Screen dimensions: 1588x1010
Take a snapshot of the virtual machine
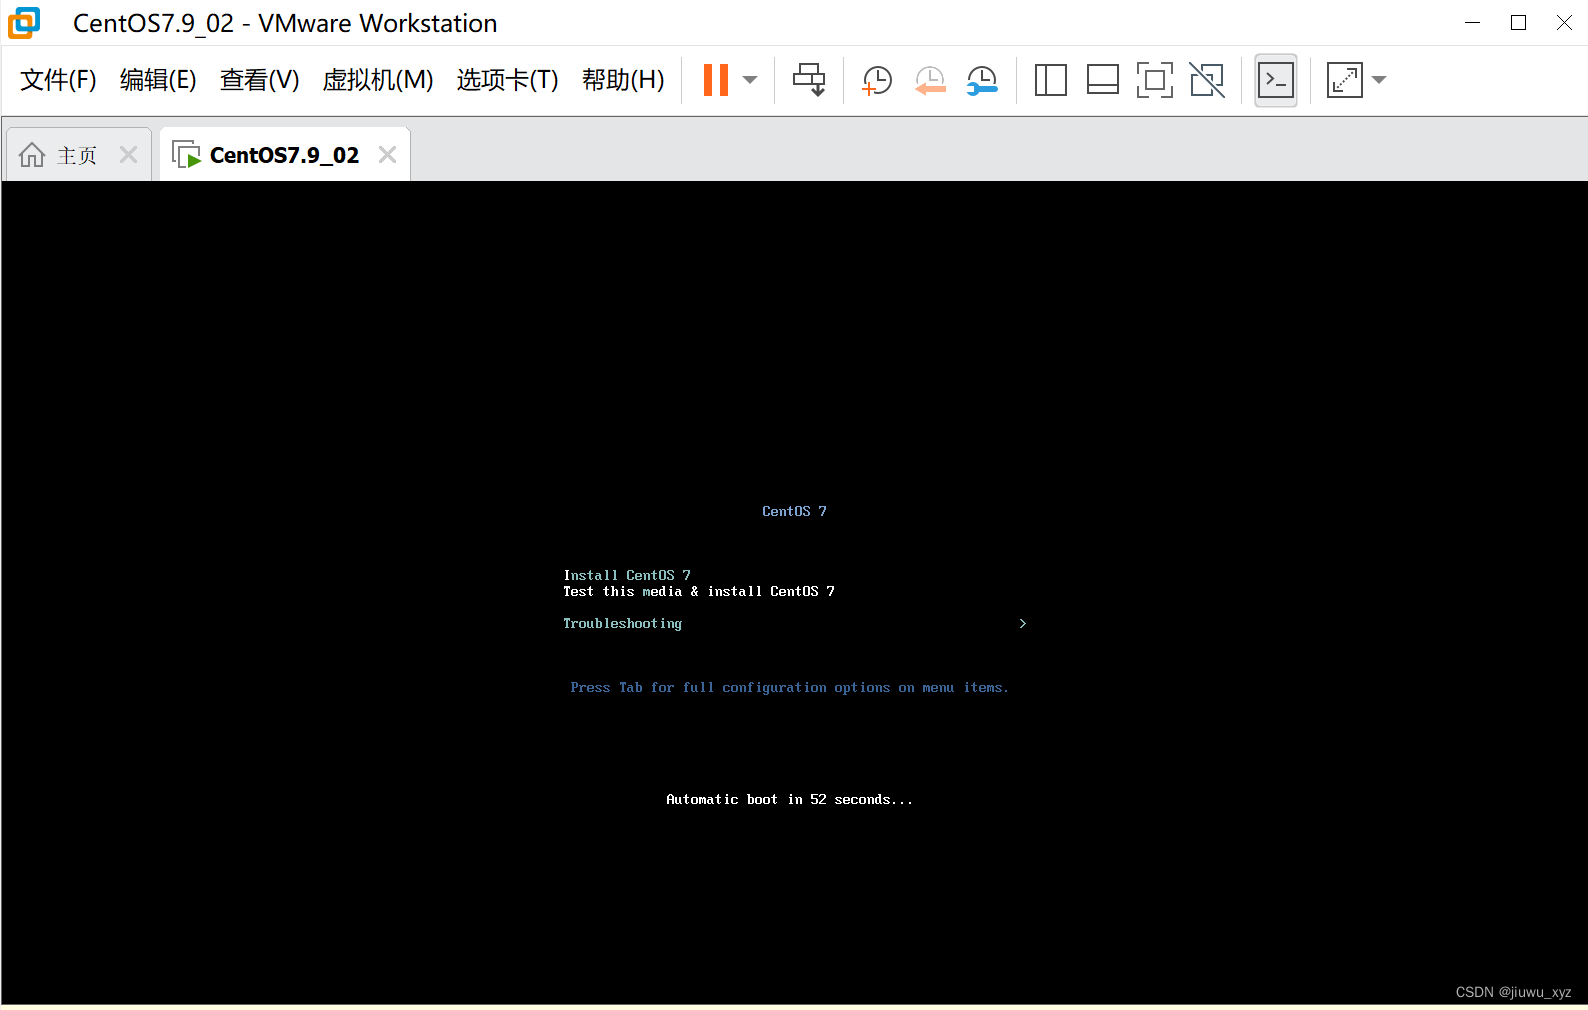click(x=877, y=80)
